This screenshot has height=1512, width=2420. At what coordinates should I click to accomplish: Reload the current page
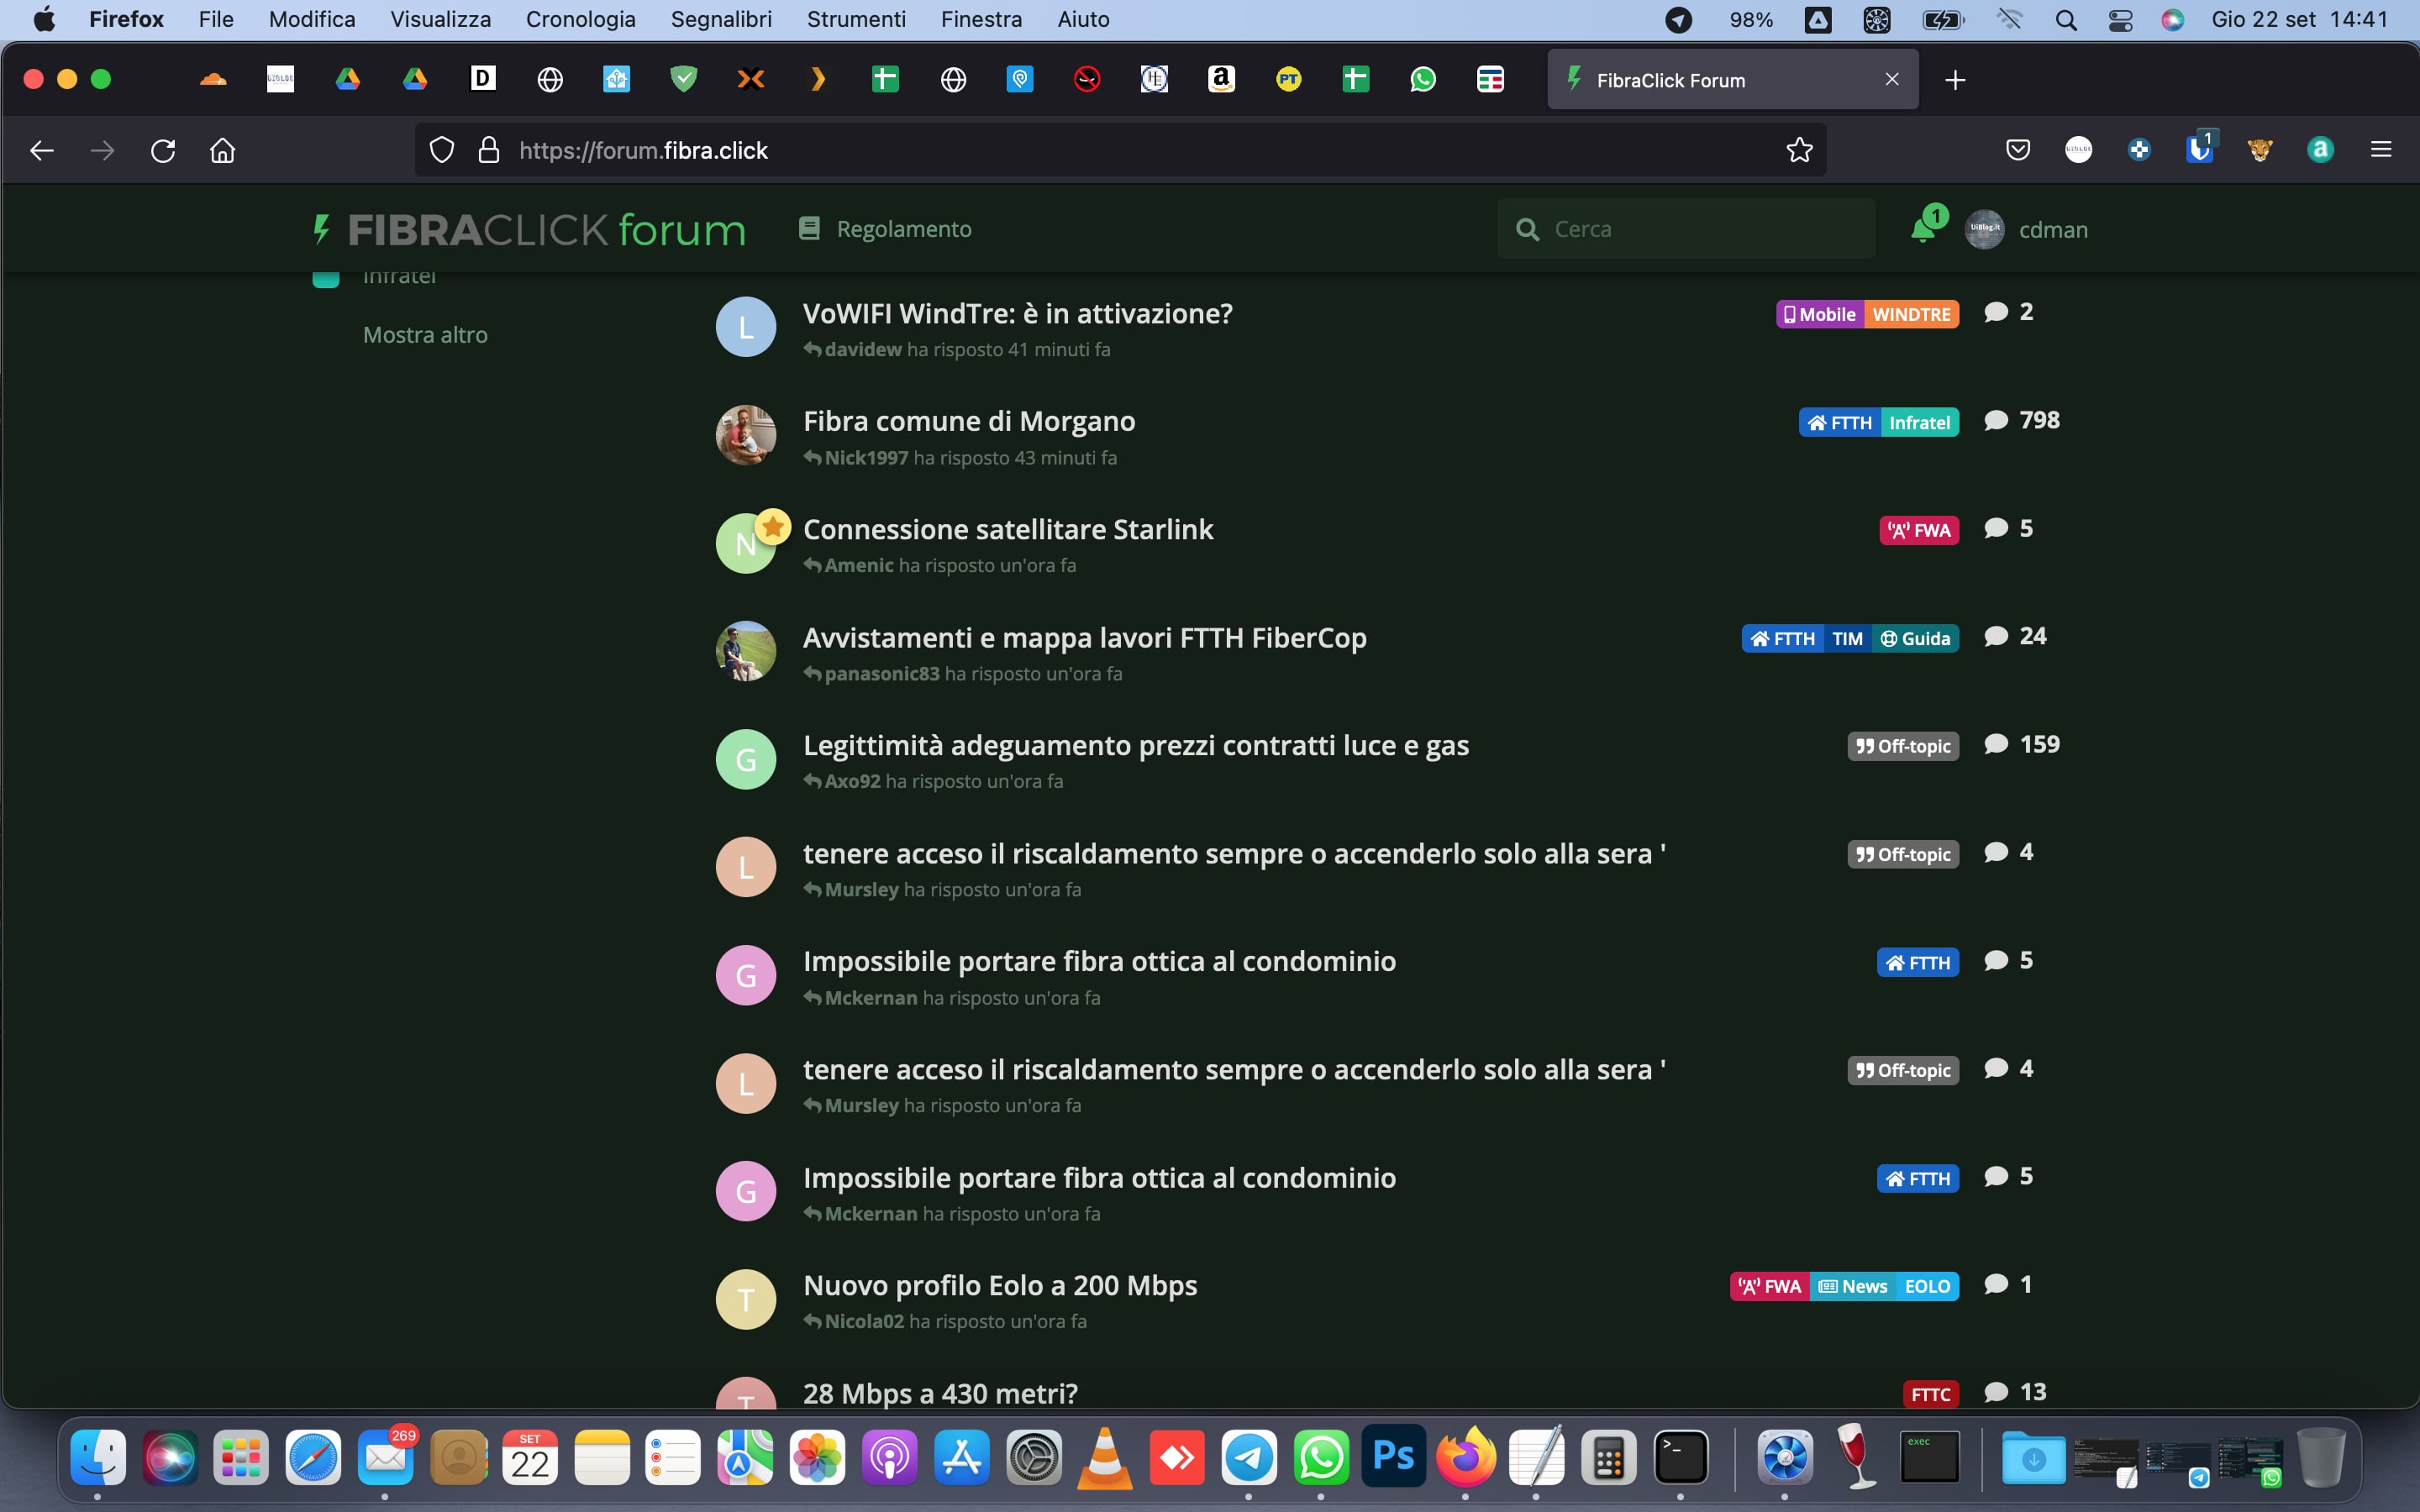coord(163,150)
